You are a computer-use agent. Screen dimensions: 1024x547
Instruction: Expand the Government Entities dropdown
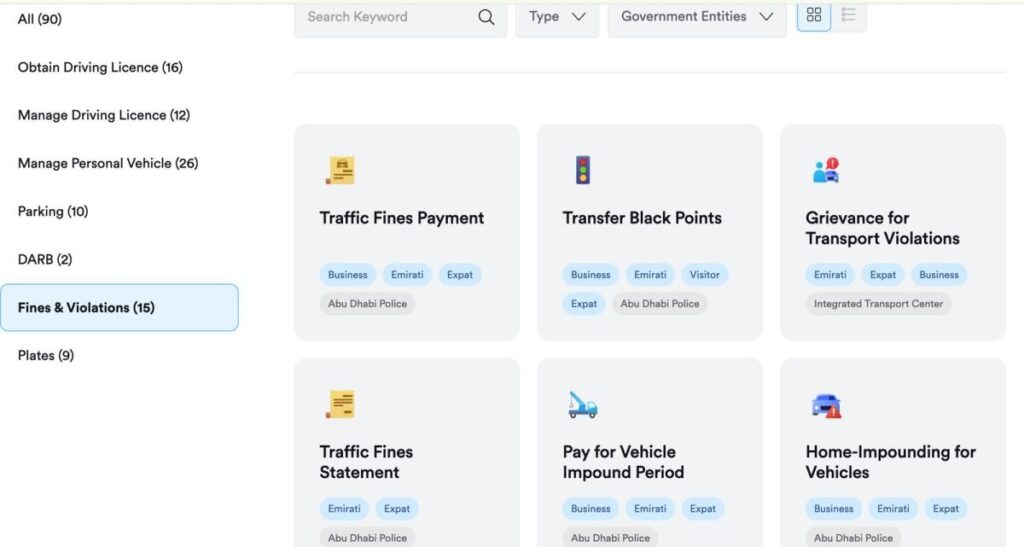click(697, 17)
